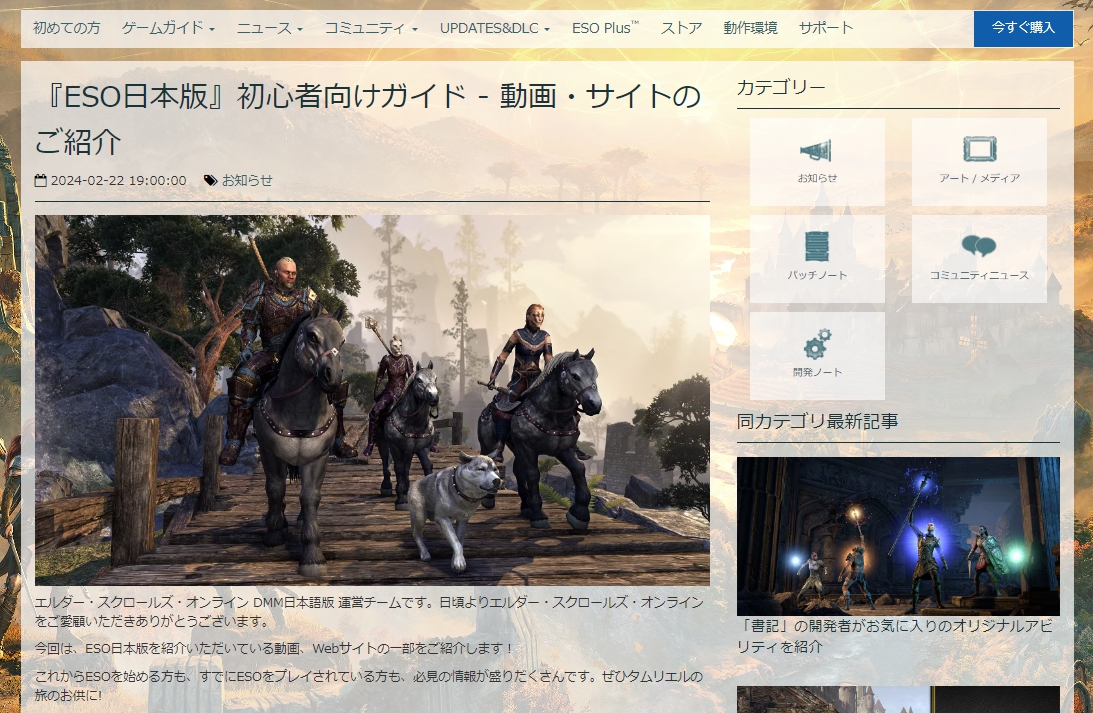The image size is (1093, 713).
Task: Click the paragraph starting これからESOを始める方も
Action: [369, 685]
